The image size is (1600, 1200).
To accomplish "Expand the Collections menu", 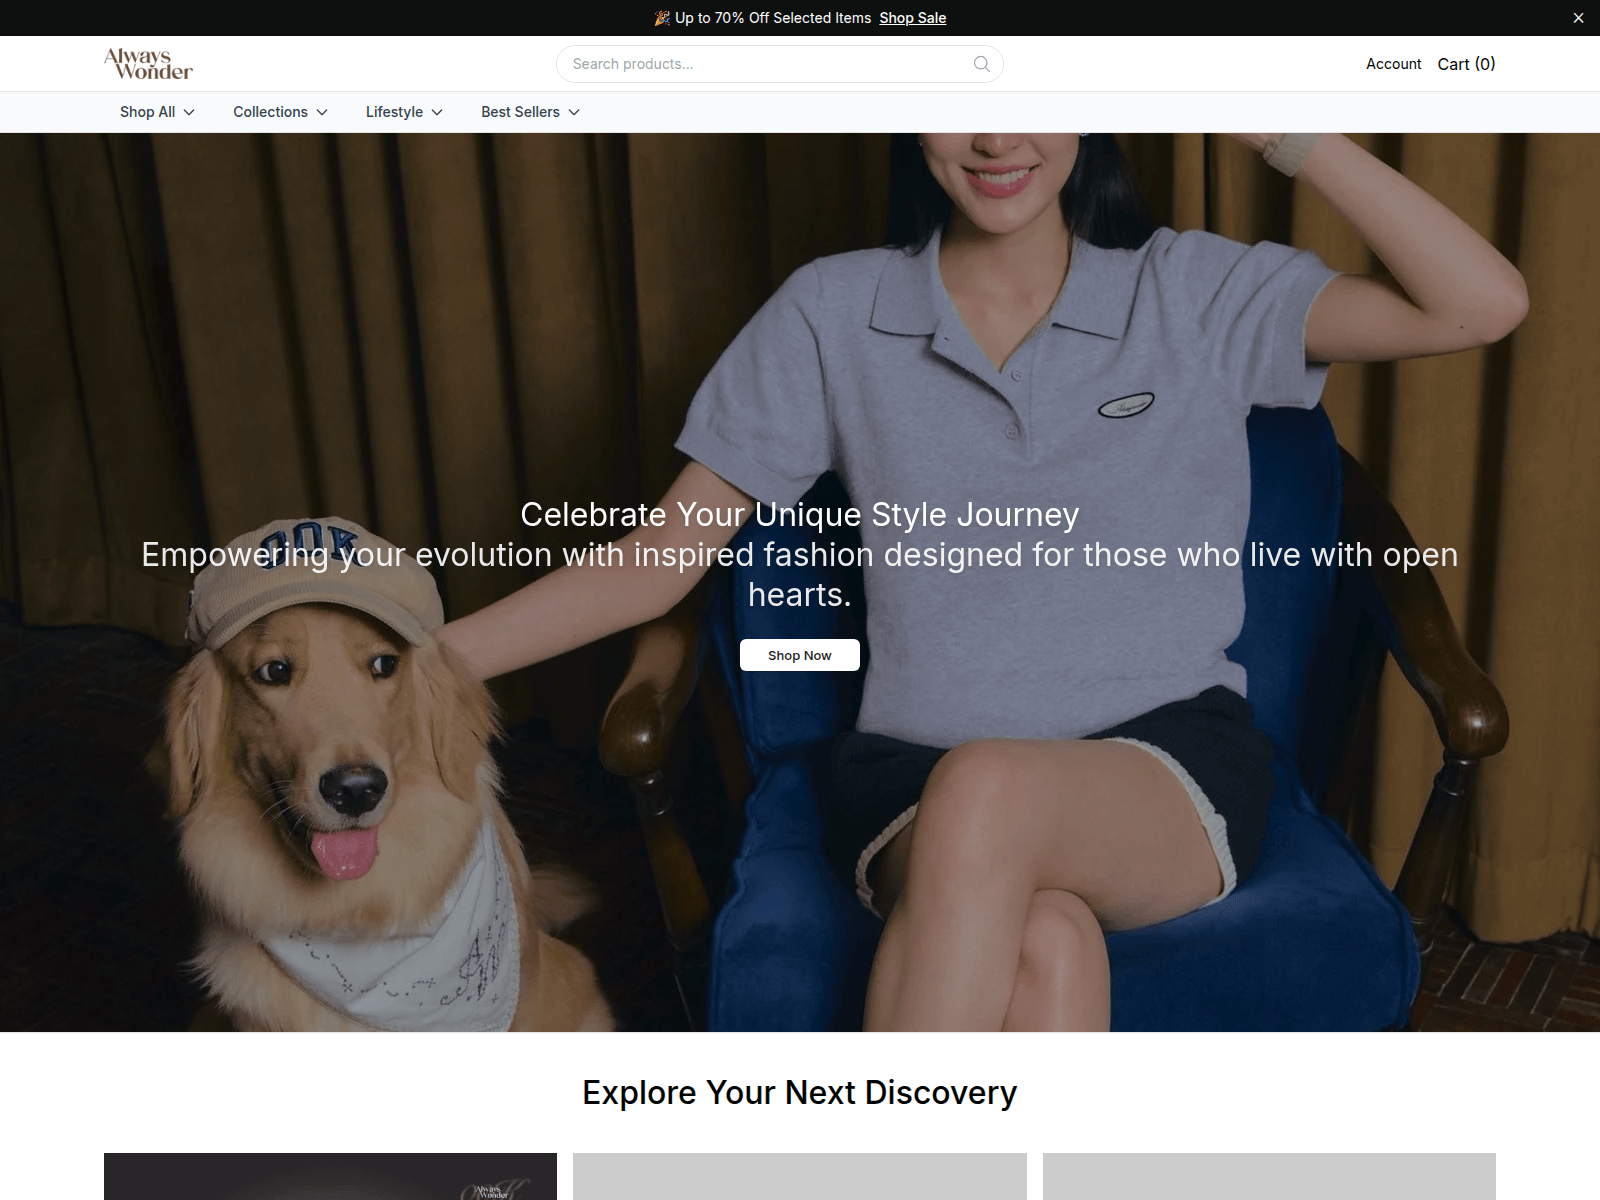I will (280, 112).
